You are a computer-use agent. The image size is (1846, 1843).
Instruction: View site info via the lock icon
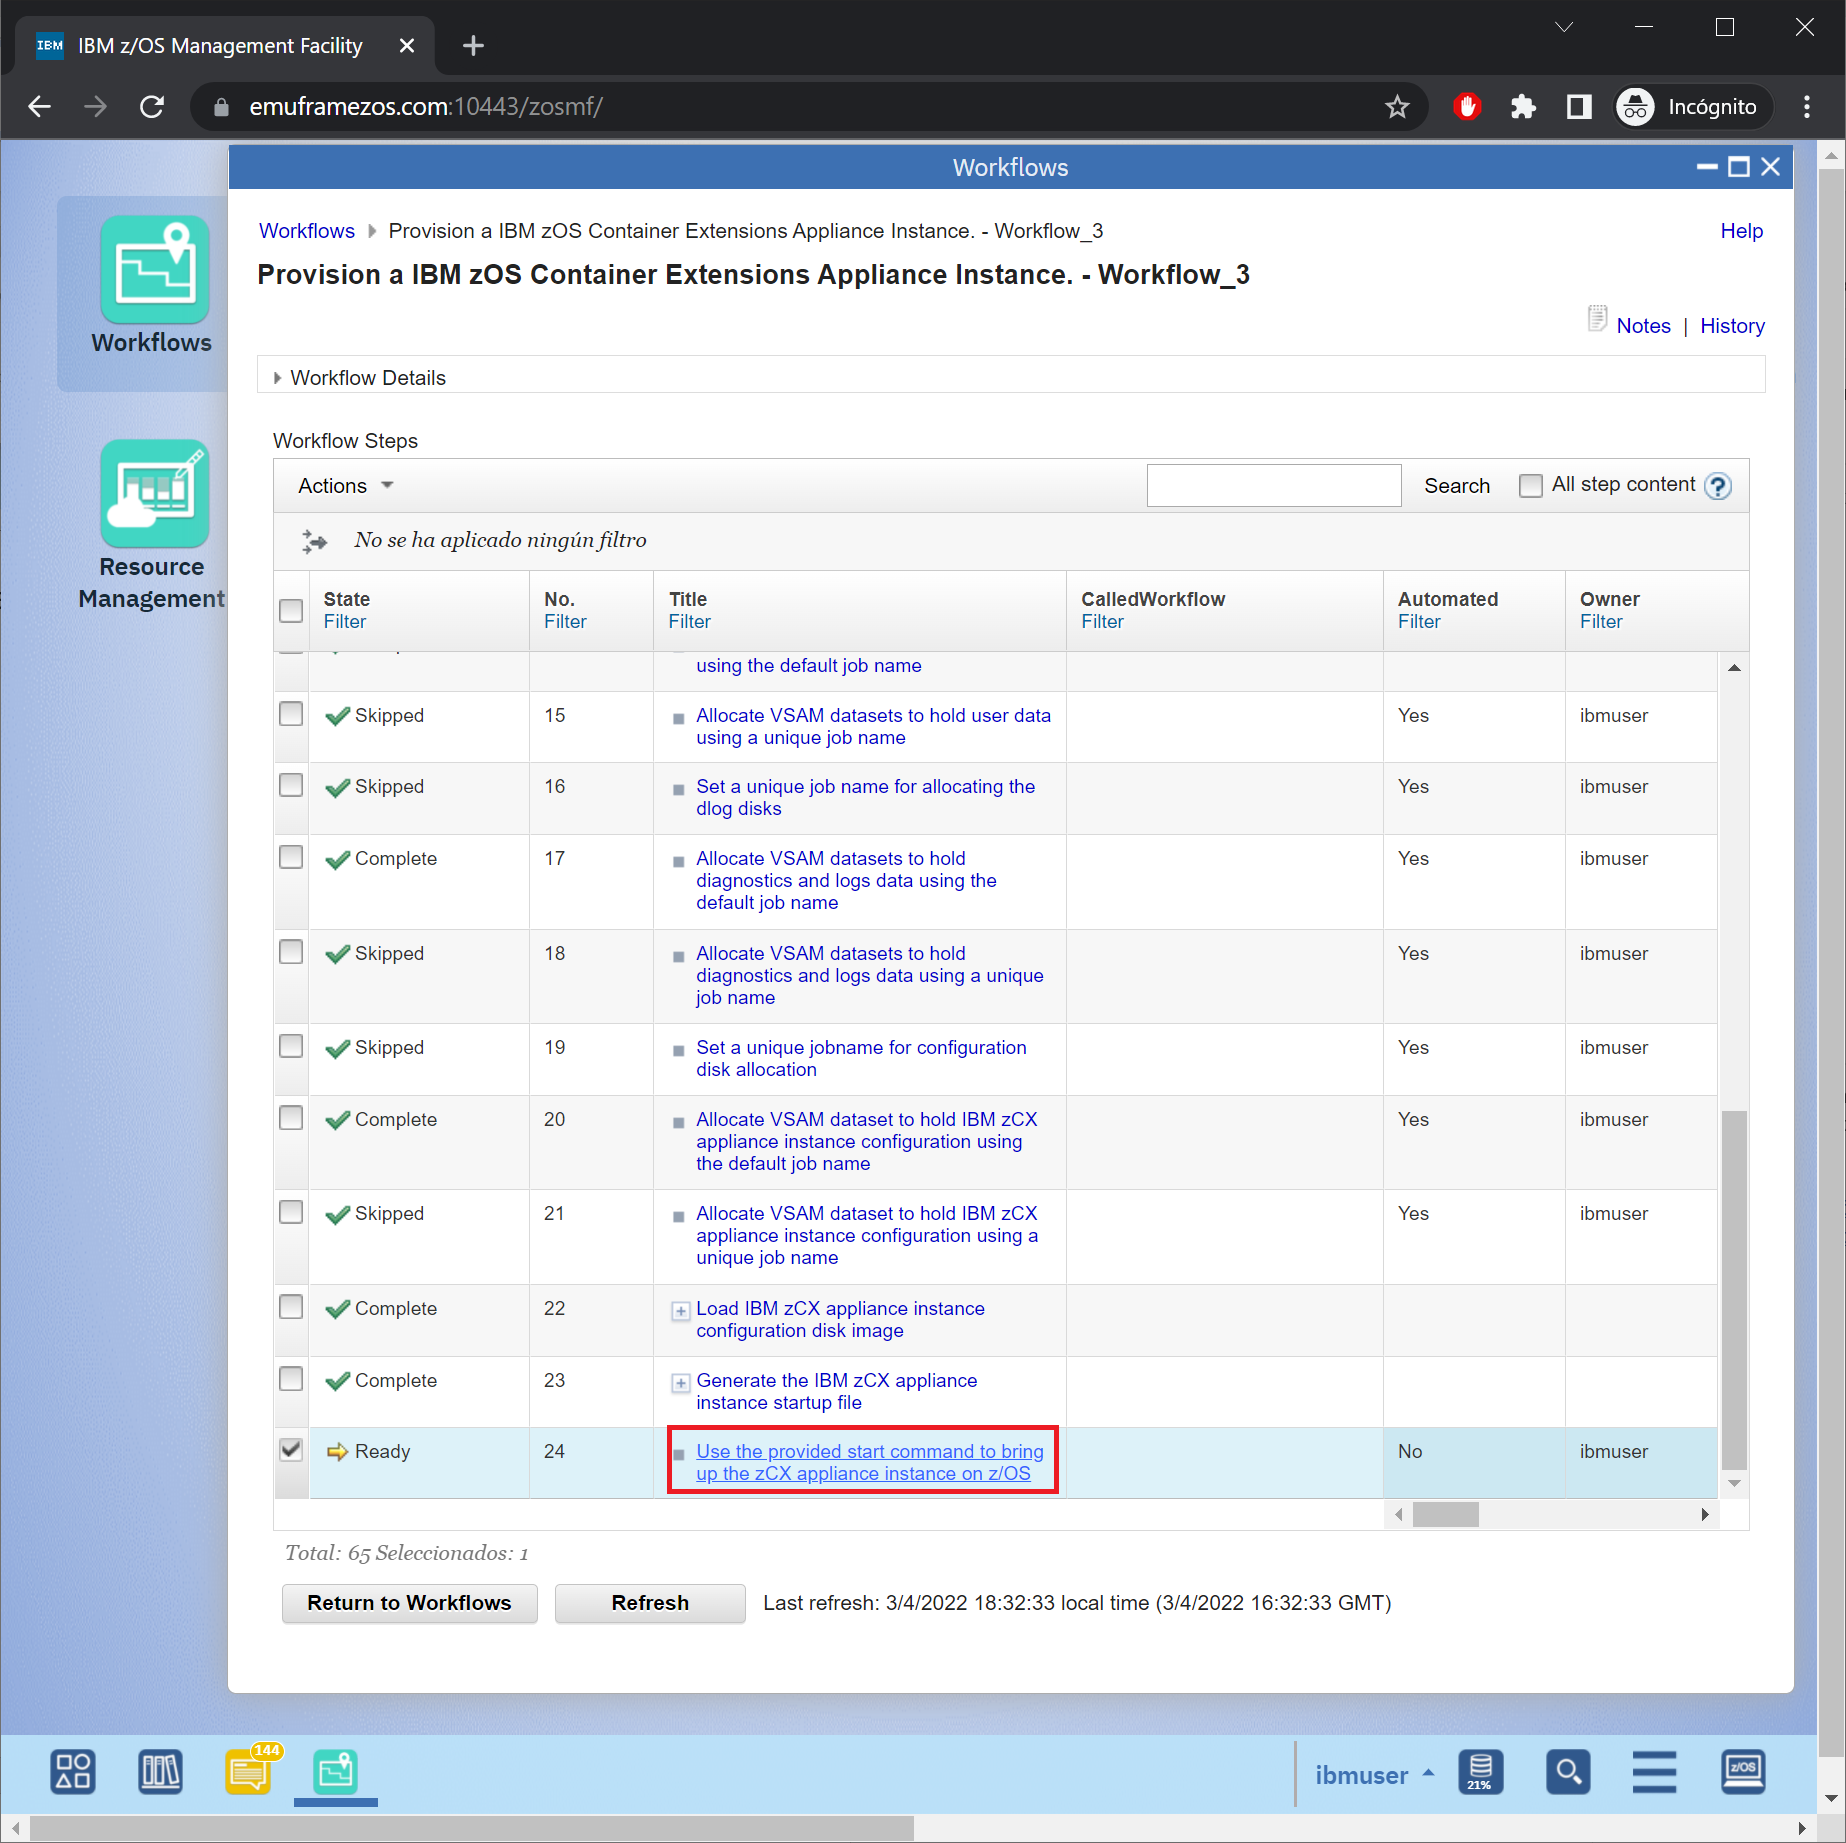222,107
